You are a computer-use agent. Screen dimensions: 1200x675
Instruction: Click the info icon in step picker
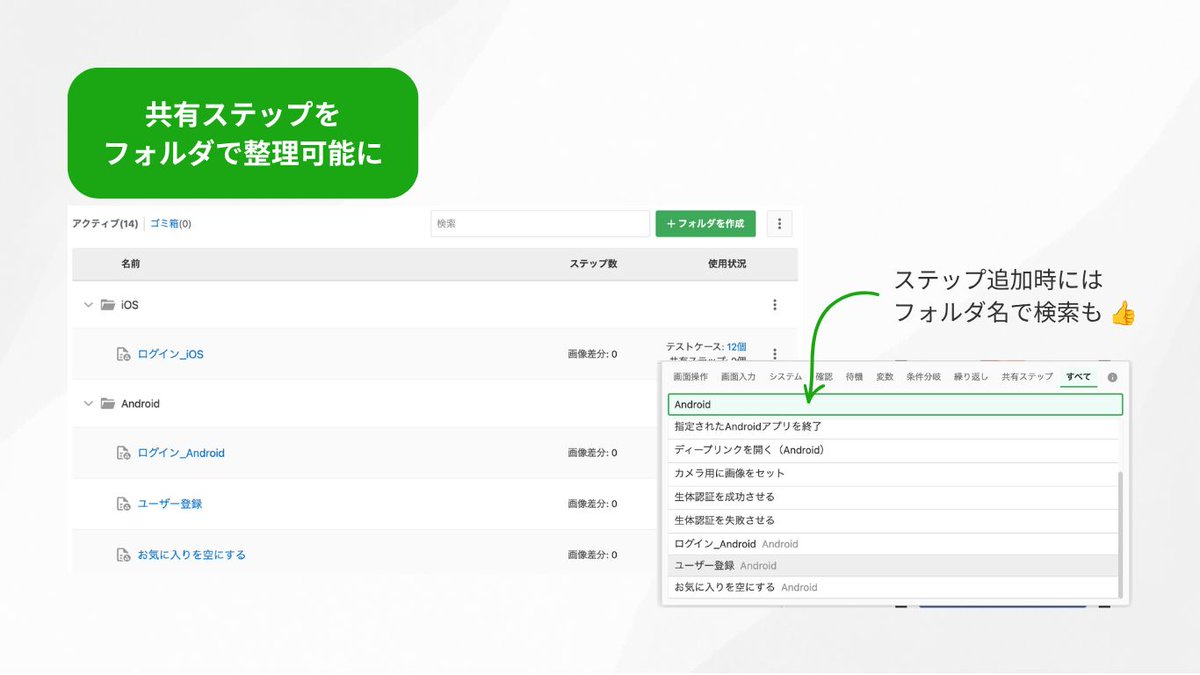[1112, 377]
